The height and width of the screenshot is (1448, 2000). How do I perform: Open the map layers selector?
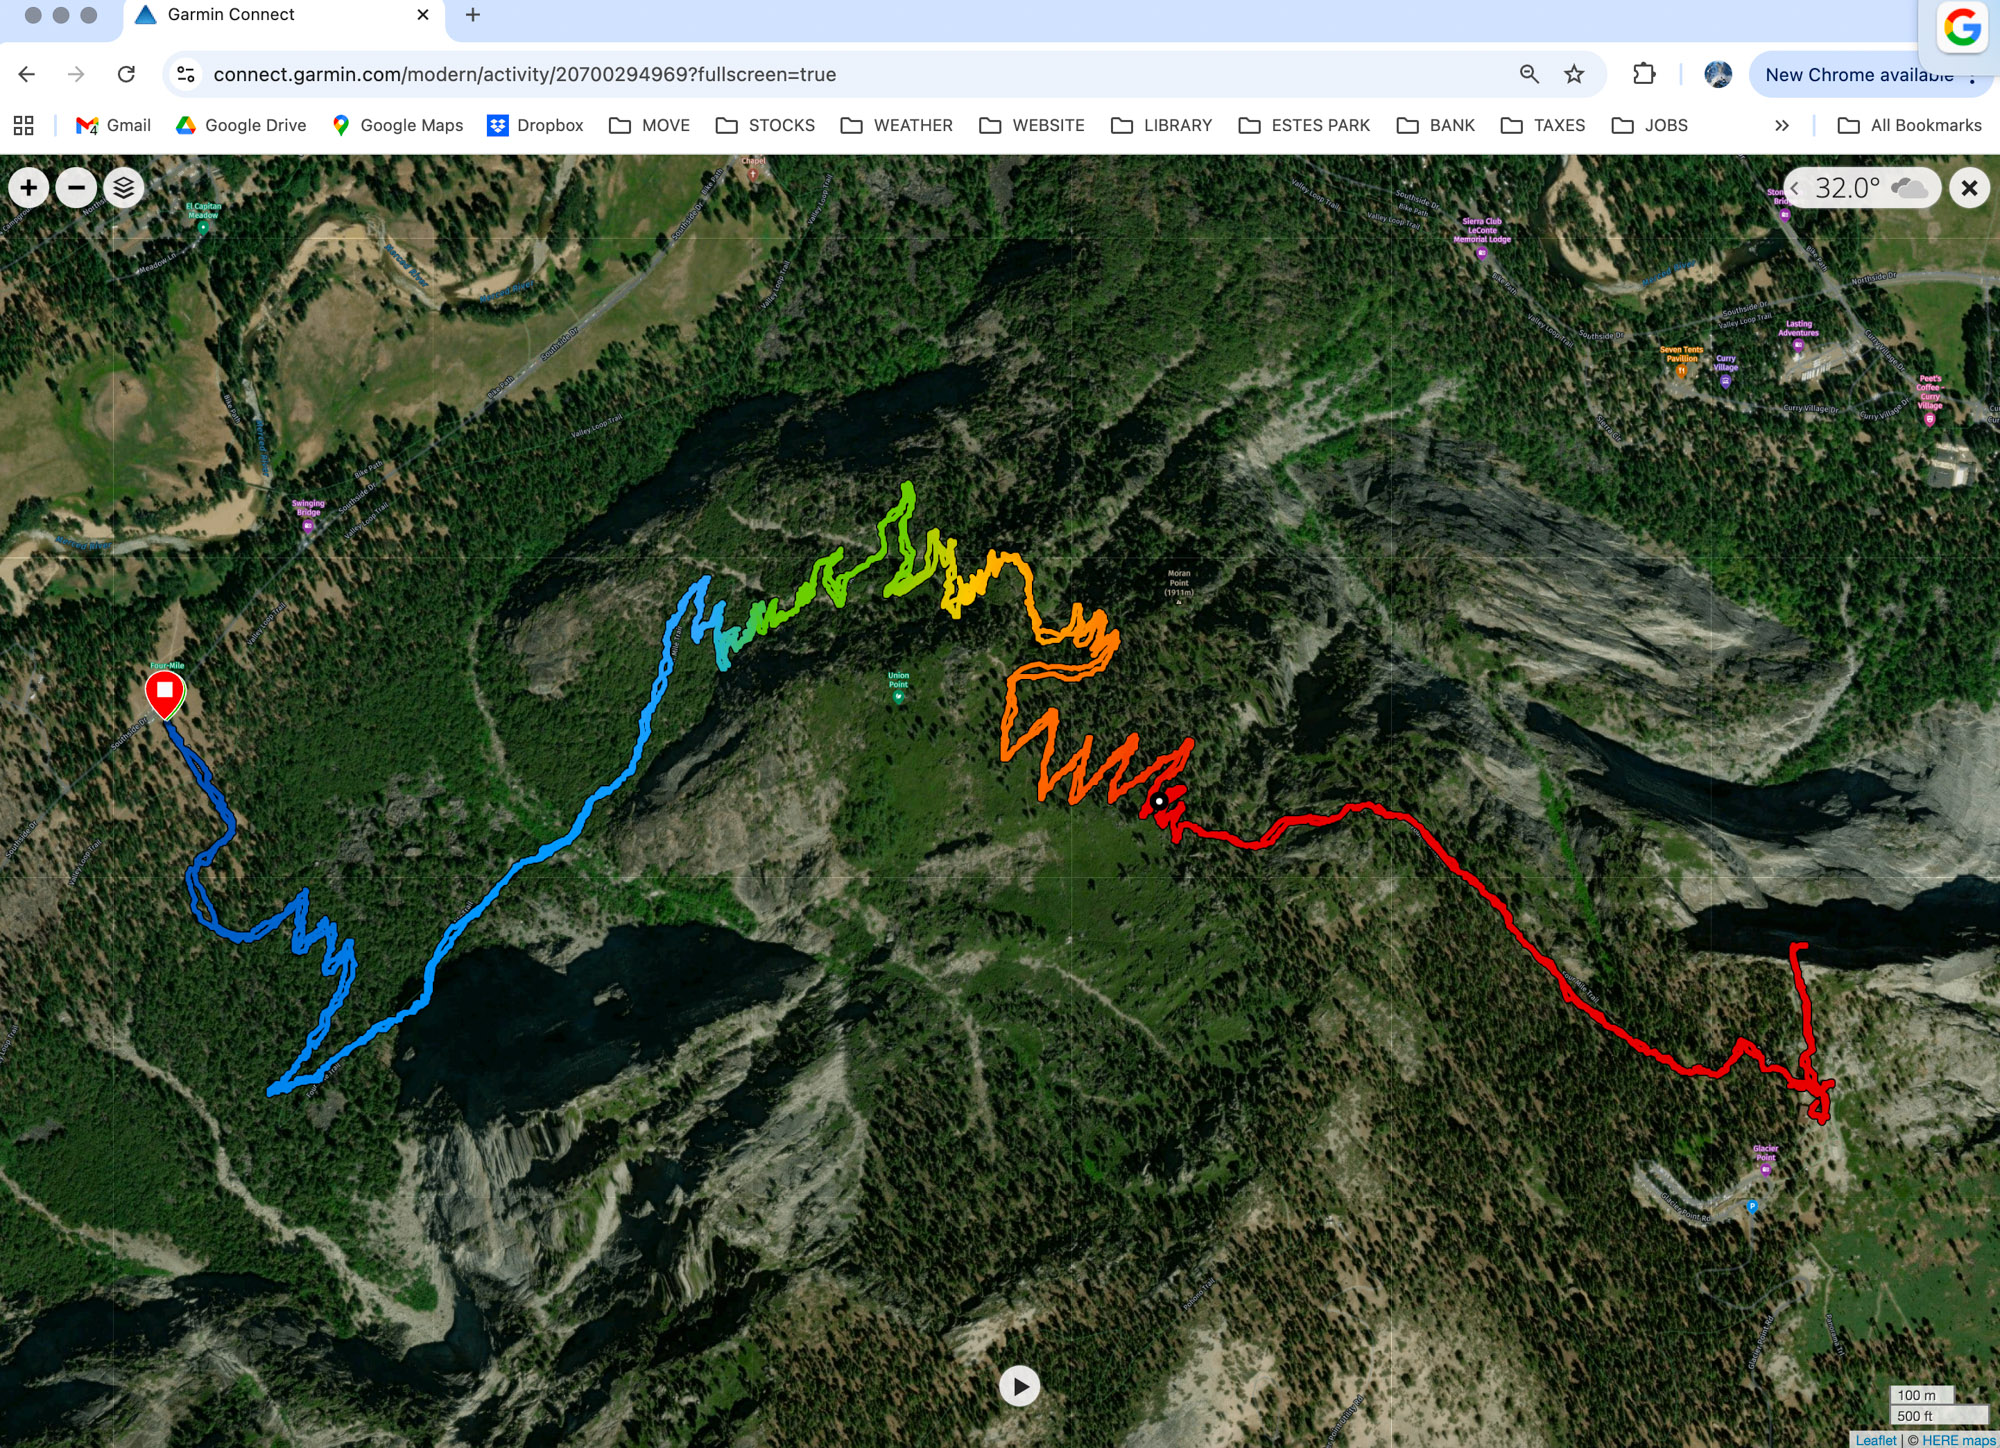[124, 188]
